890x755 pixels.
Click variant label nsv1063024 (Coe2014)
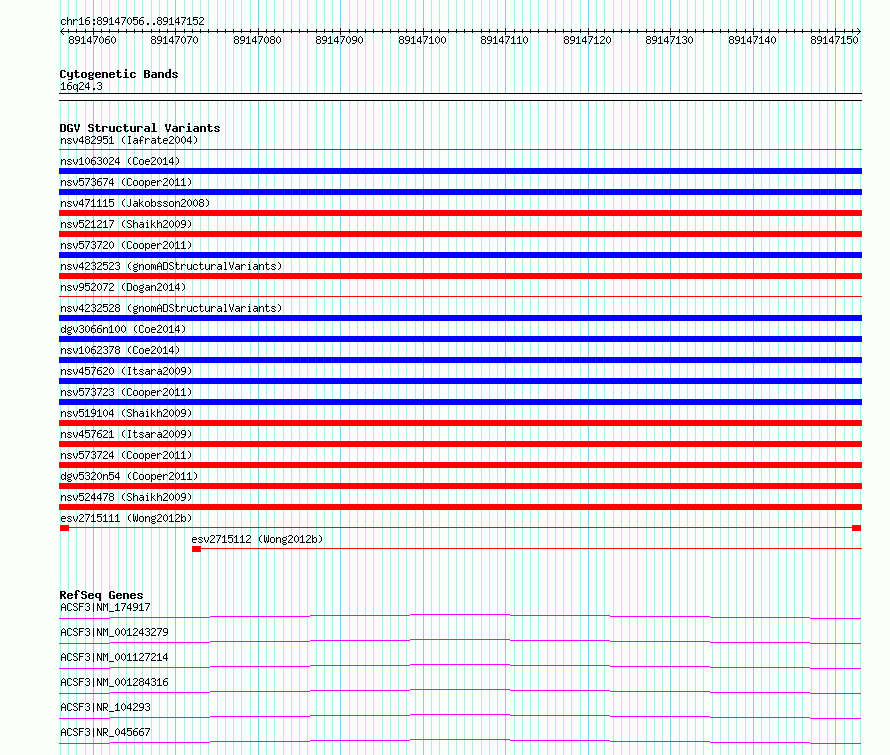pos(120,161)
